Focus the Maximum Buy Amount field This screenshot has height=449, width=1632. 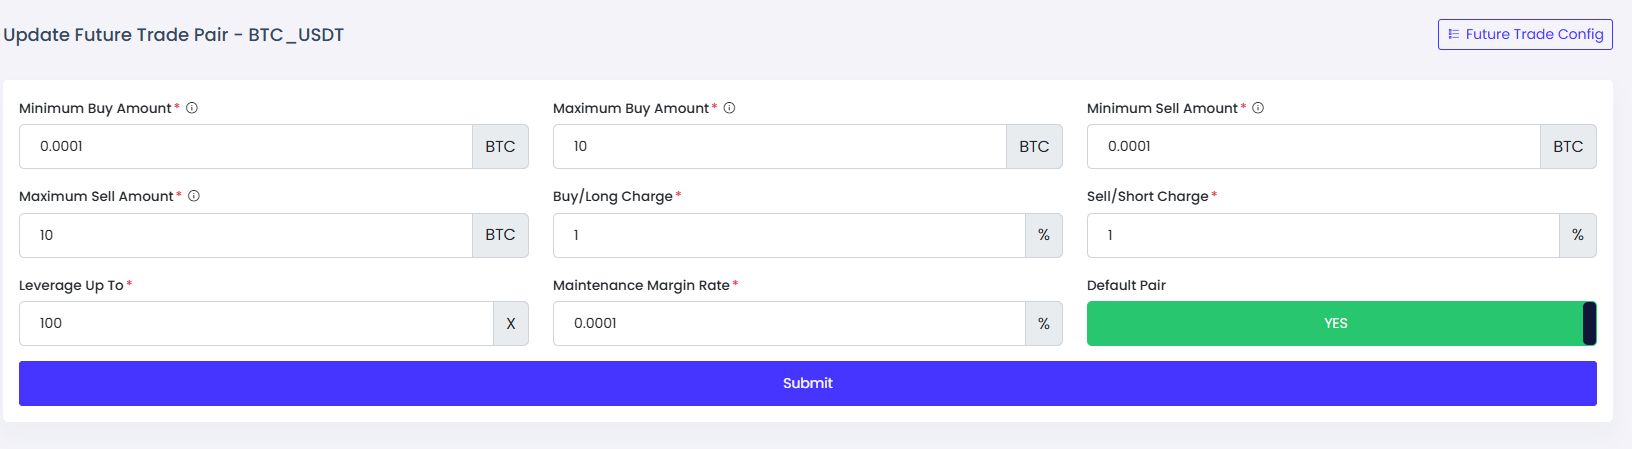pos(780,146)
